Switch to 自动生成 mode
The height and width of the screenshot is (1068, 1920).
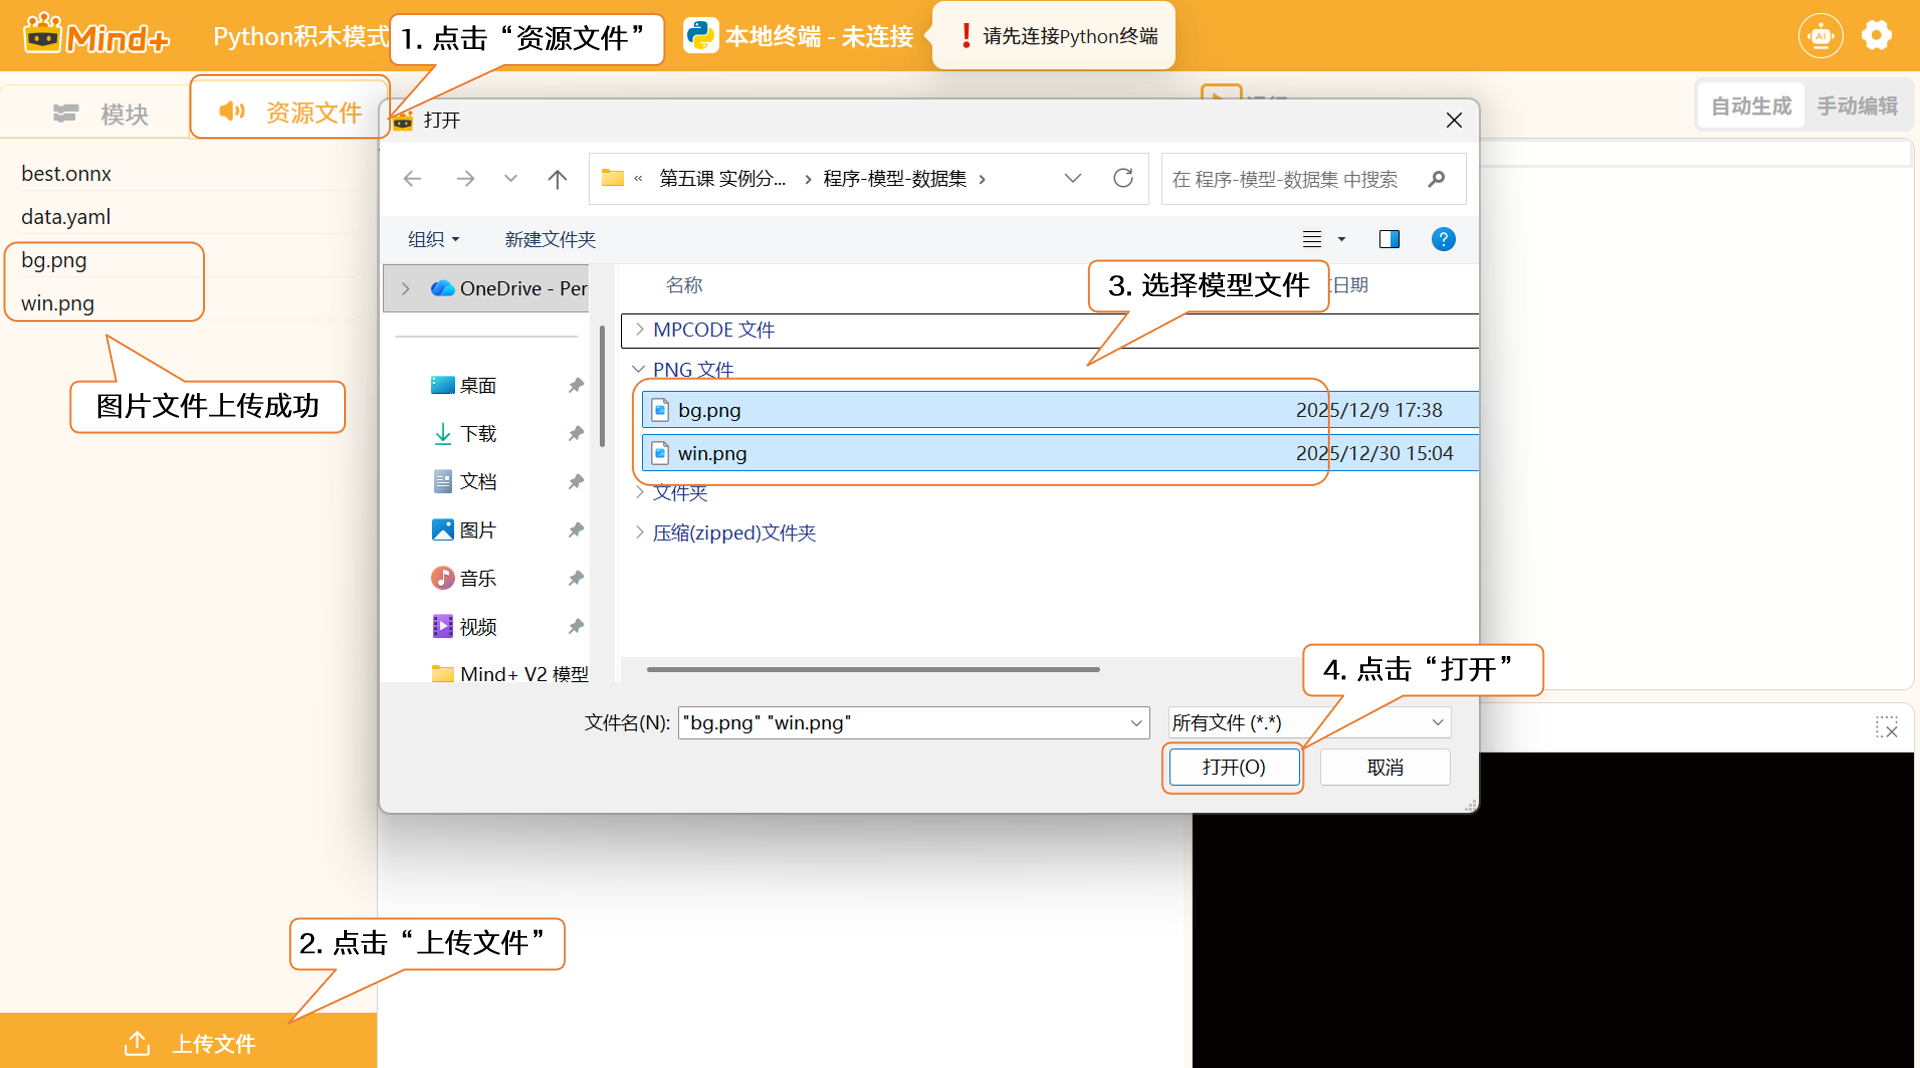click(x=1750, y=106)
